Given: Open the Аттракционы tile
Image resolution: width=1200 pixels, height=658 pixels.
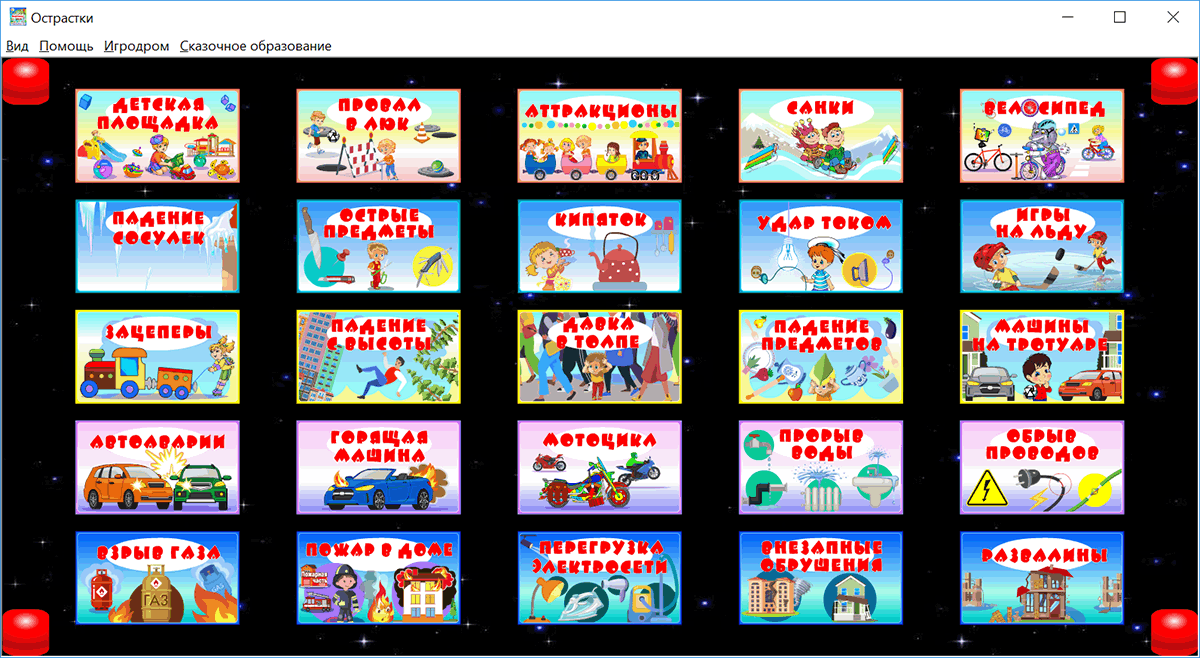Looking at the screenshot, I should pyautogui.click(x=599, y=136).
